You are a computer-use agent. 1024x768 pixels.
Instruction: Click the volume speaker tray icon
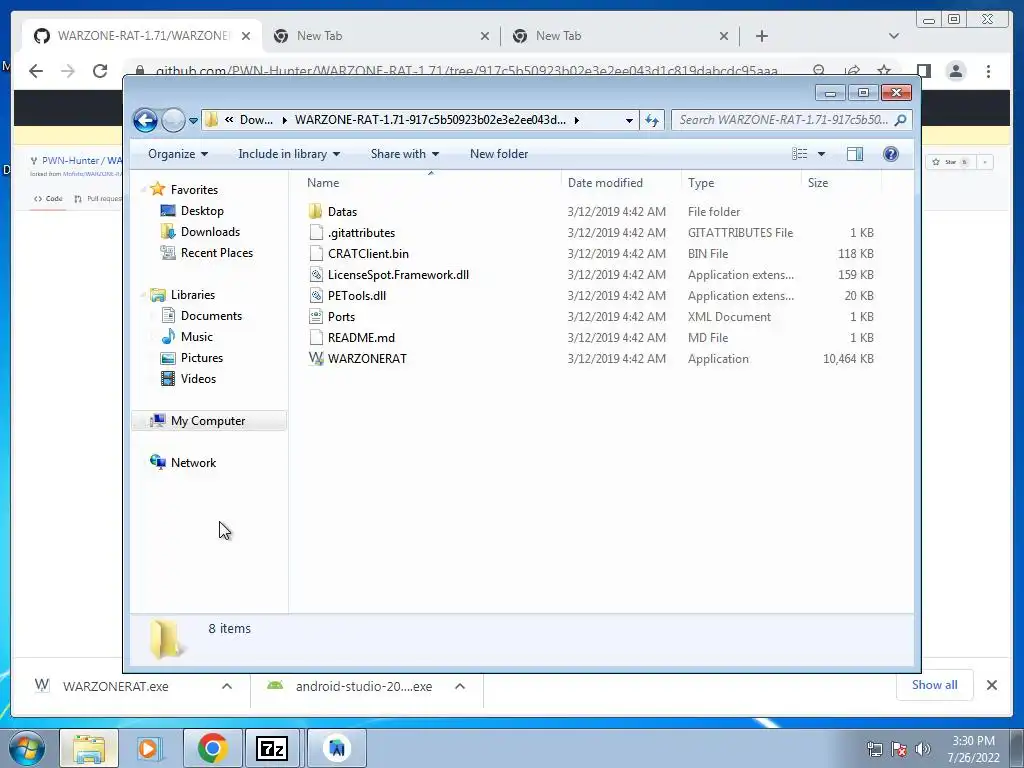point(923,749)
